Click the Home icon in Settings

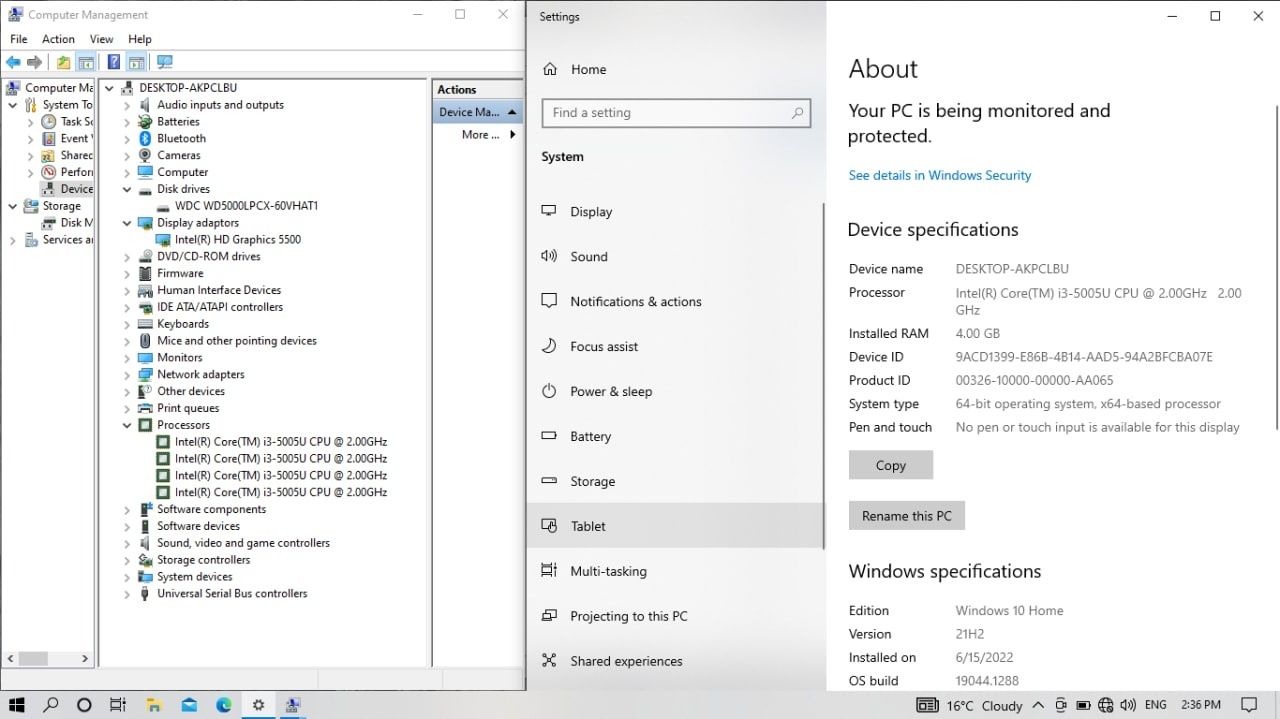[549, 69]
